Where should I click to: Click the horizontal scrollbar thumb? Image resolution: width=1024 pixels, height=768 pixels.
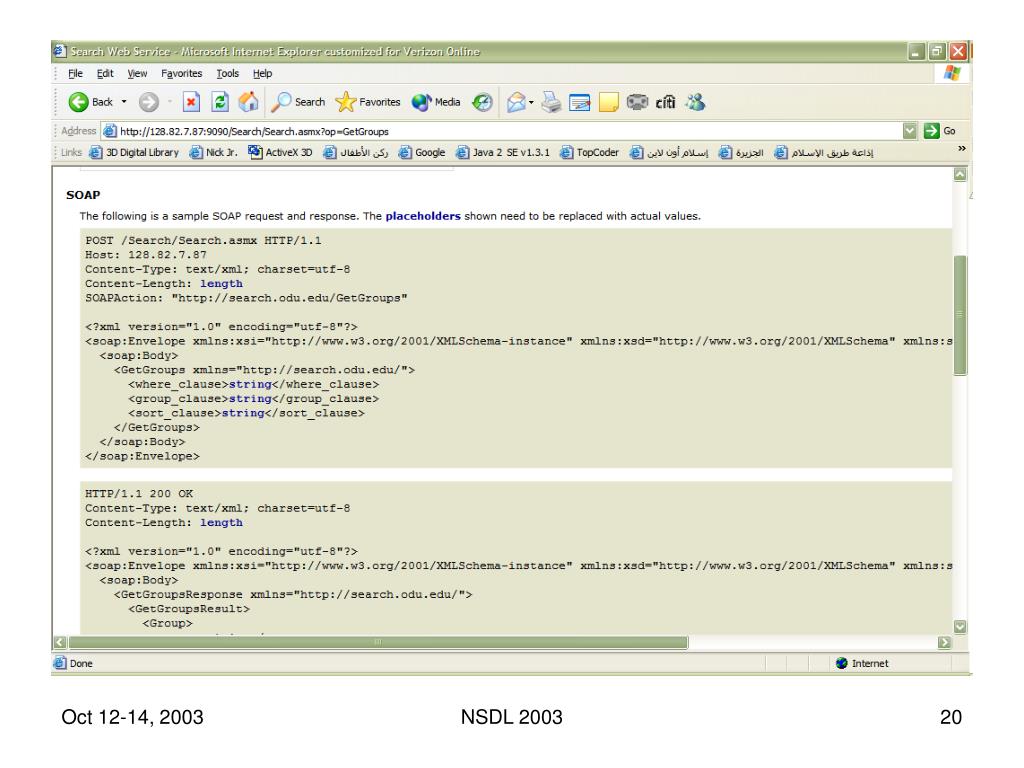(378, 643)
